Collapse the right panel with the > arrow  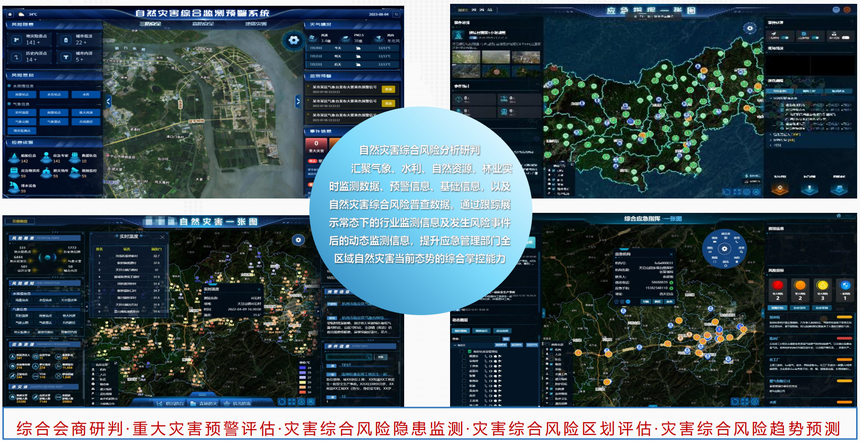click(298, 101)
